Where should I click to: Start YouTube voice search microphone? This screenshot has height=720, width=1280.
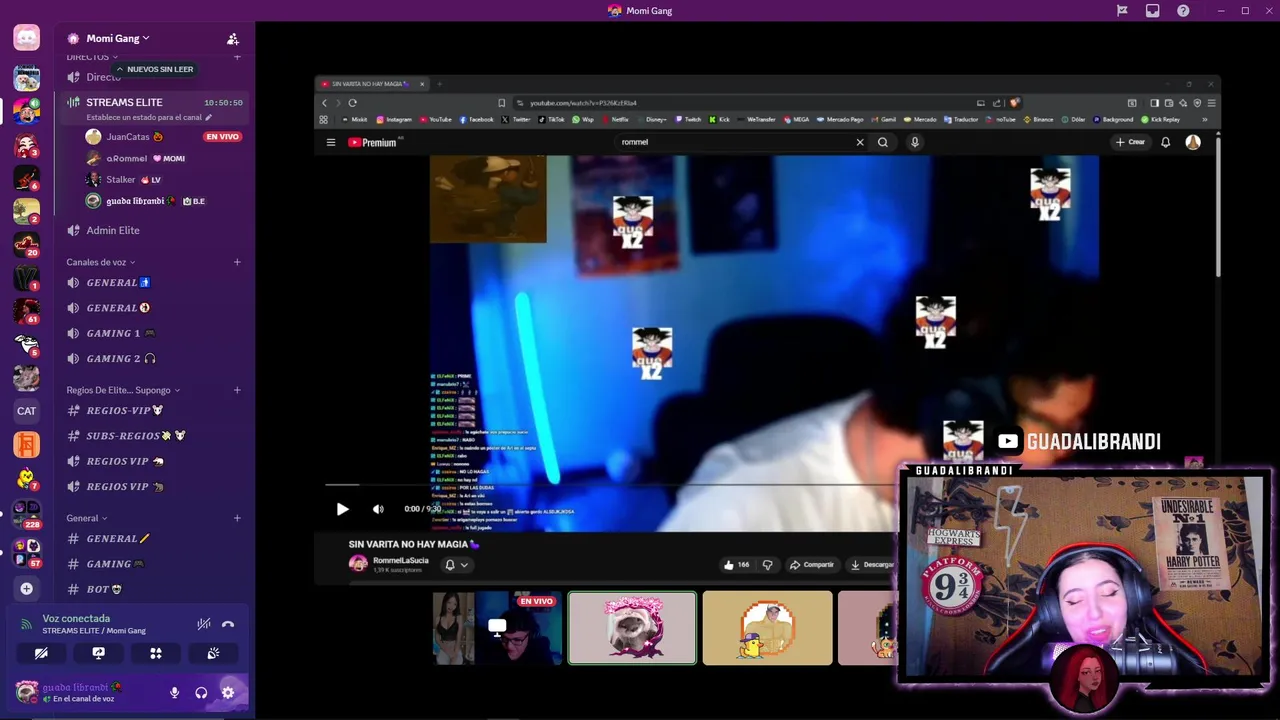click(x=914, y=142)
